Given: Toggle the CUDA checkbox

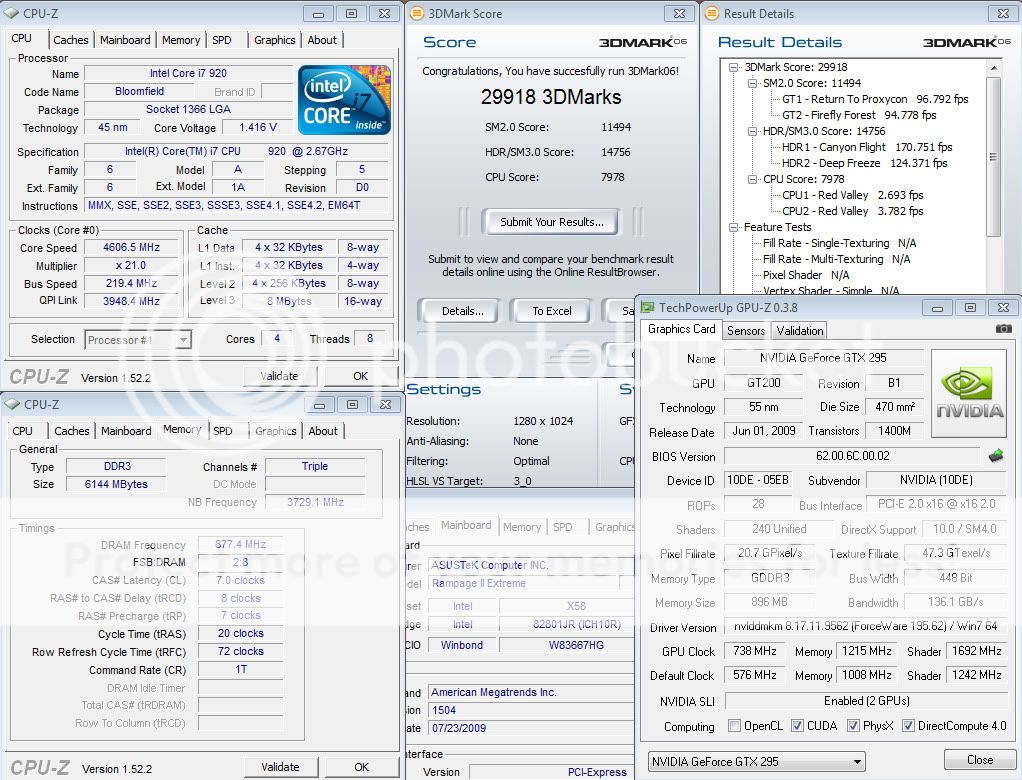Looking at the screenshot, I should 797,725.
